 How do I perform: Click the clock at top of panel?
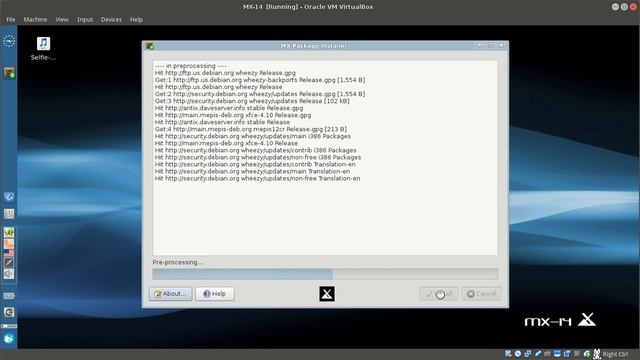pyautogui.click(x=9, y=41)
